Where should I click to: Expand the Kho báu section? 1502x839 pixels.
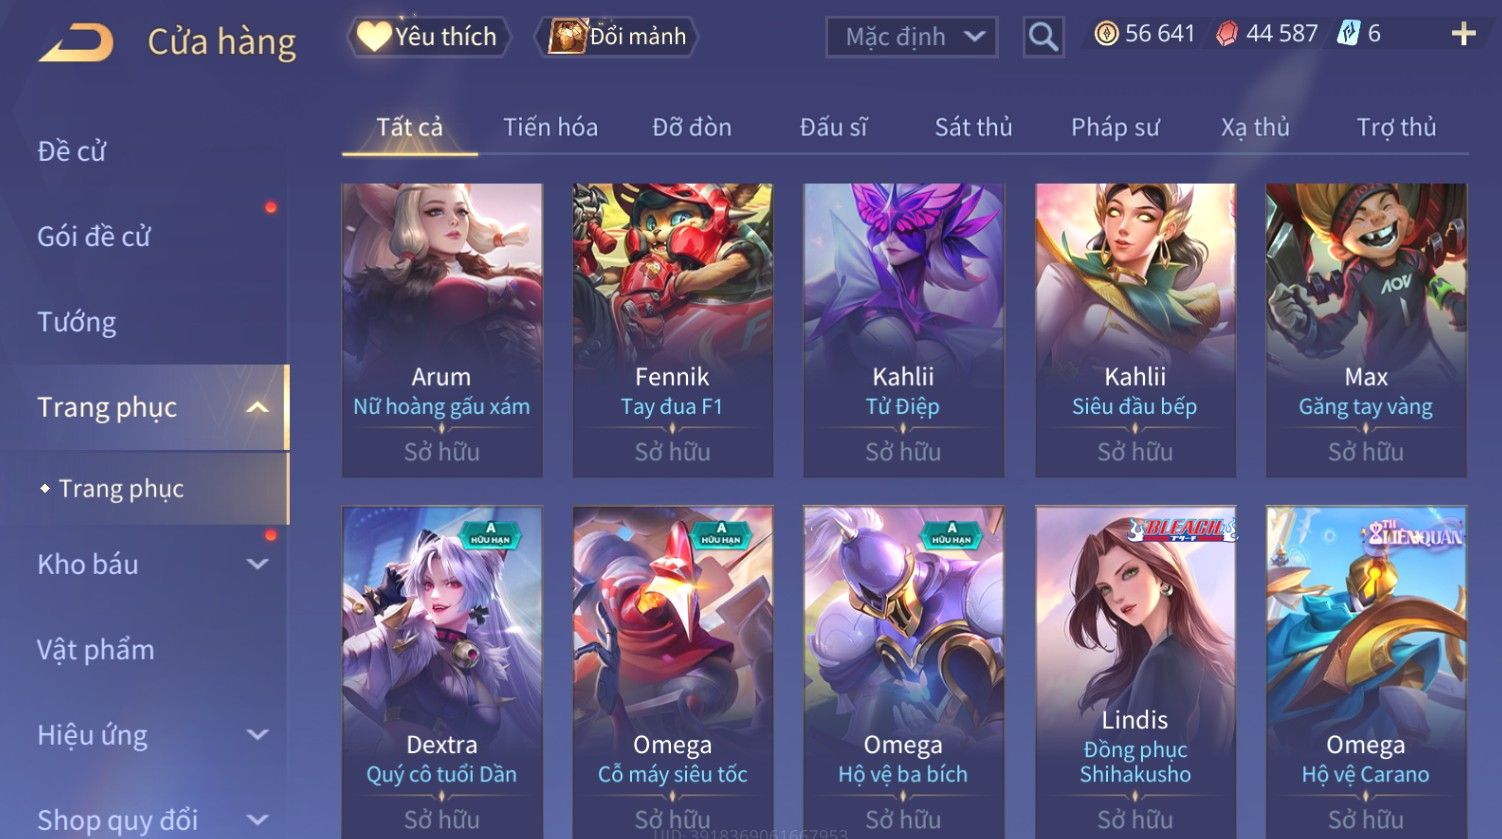pyautogui.click(x=258, y=564)
